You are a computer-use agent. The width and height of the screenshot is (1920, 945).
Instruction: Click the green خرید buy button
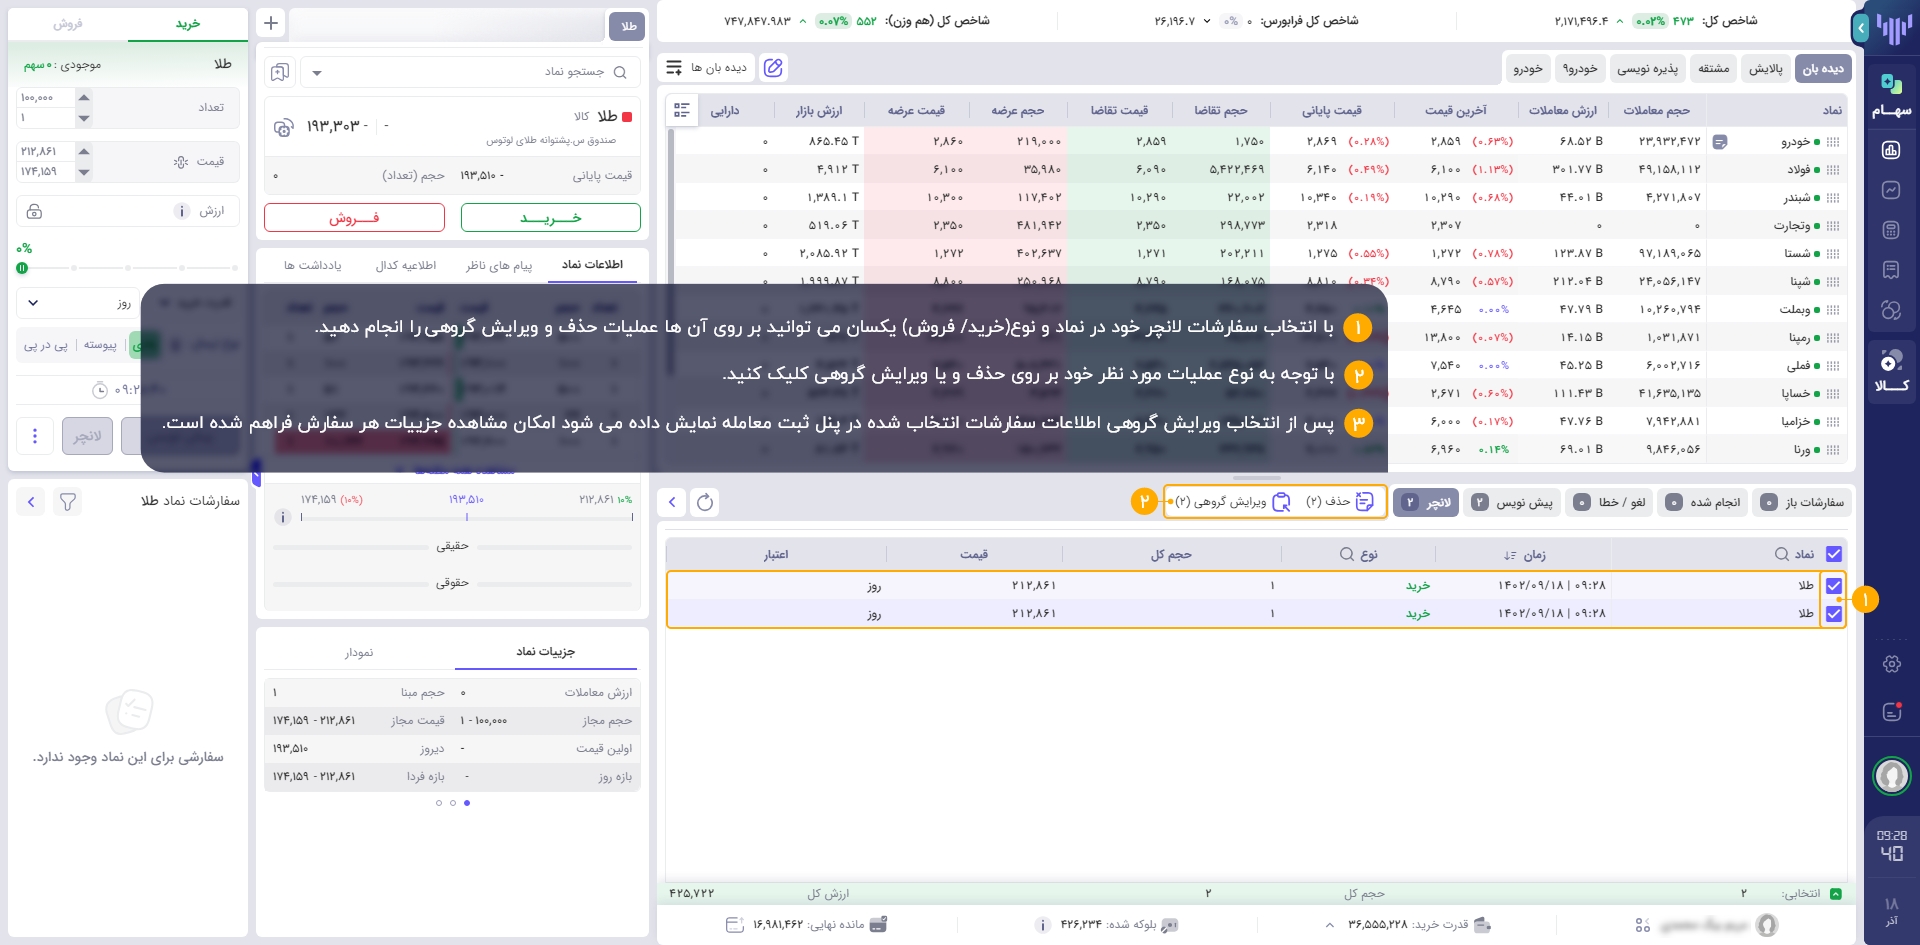click(x=550, y=218)
